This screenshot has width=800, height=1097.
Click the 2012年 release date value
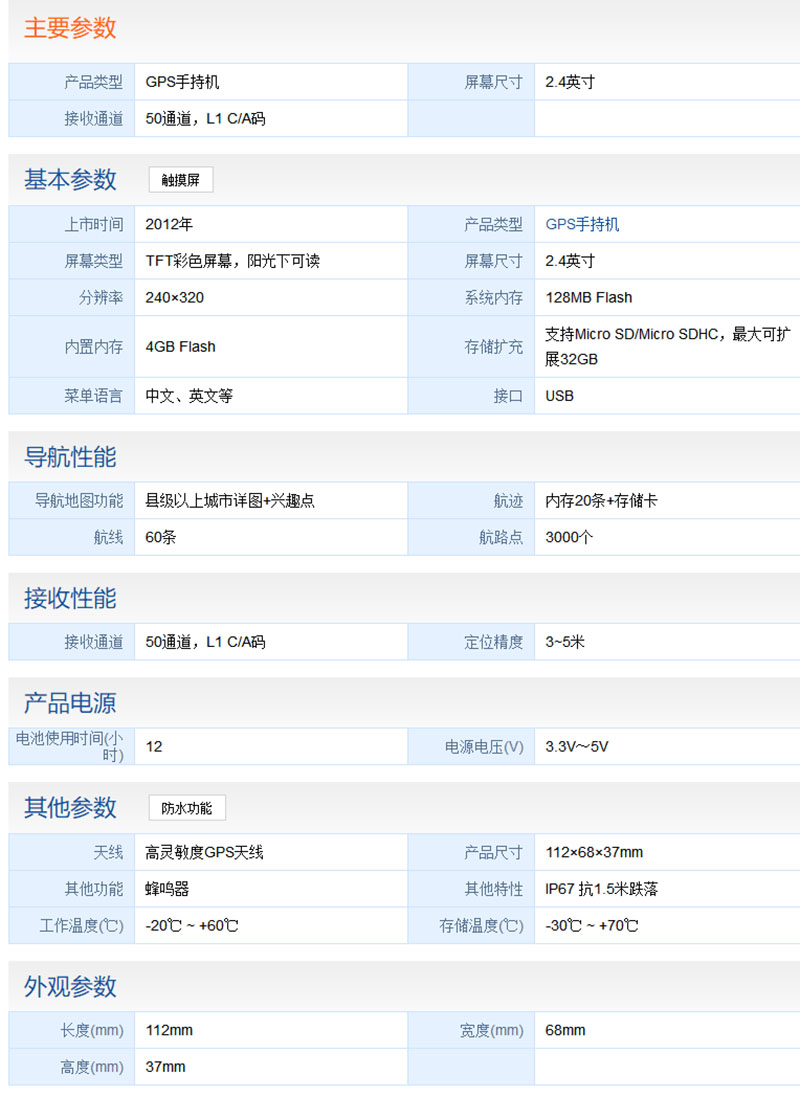coord(169,224)
